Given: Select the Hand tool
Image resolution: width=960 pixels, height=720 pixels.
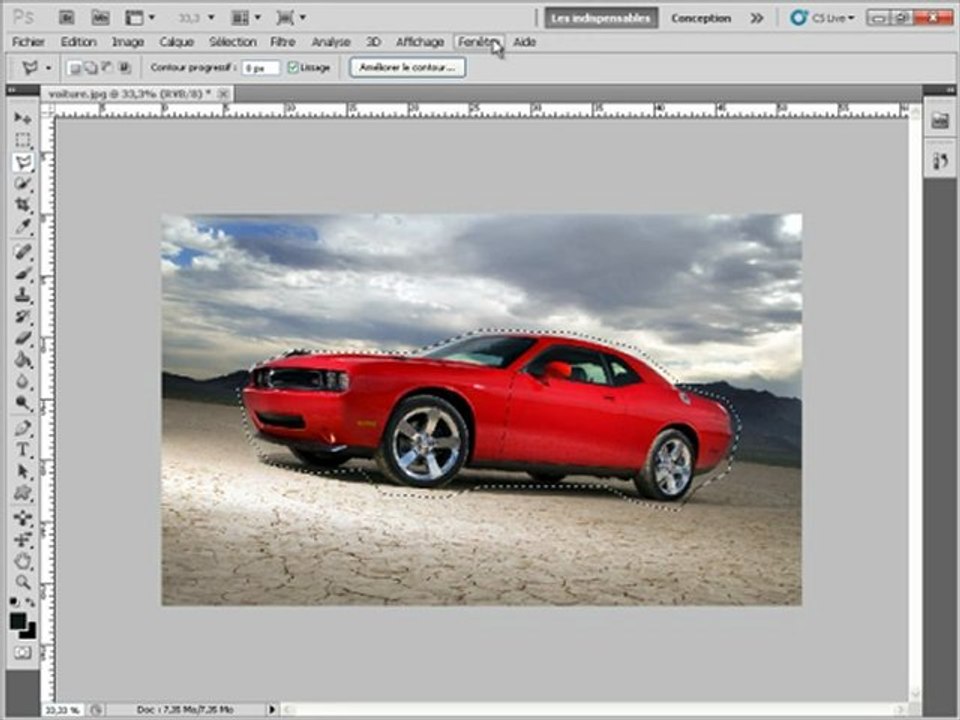Looking at the screenshot, I should click(x=22, y=560).
